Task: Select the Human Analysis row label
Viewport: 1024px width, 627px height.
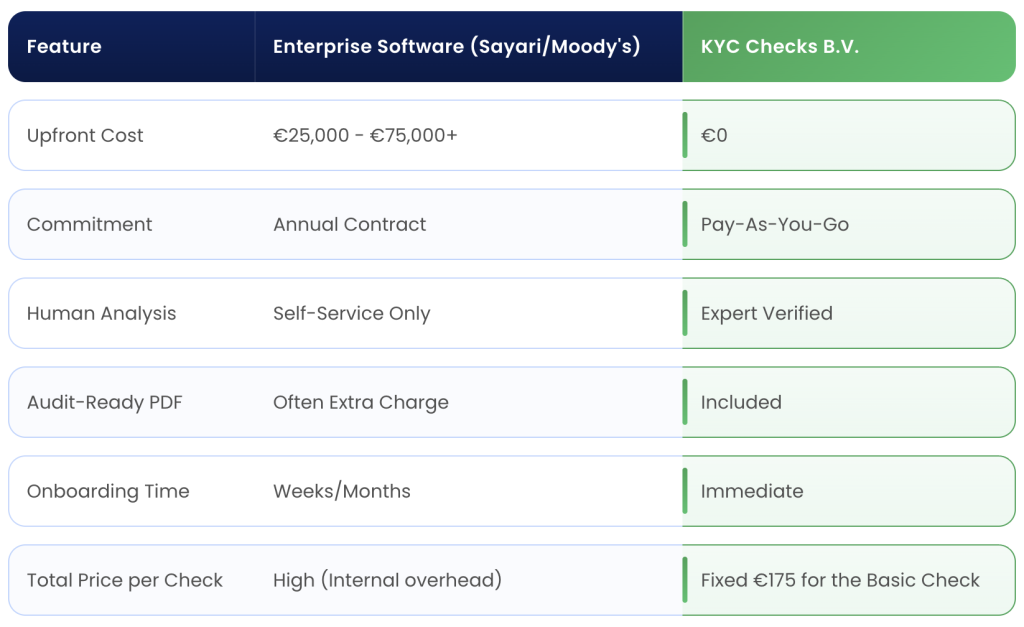Action: [x=101, y=314]
